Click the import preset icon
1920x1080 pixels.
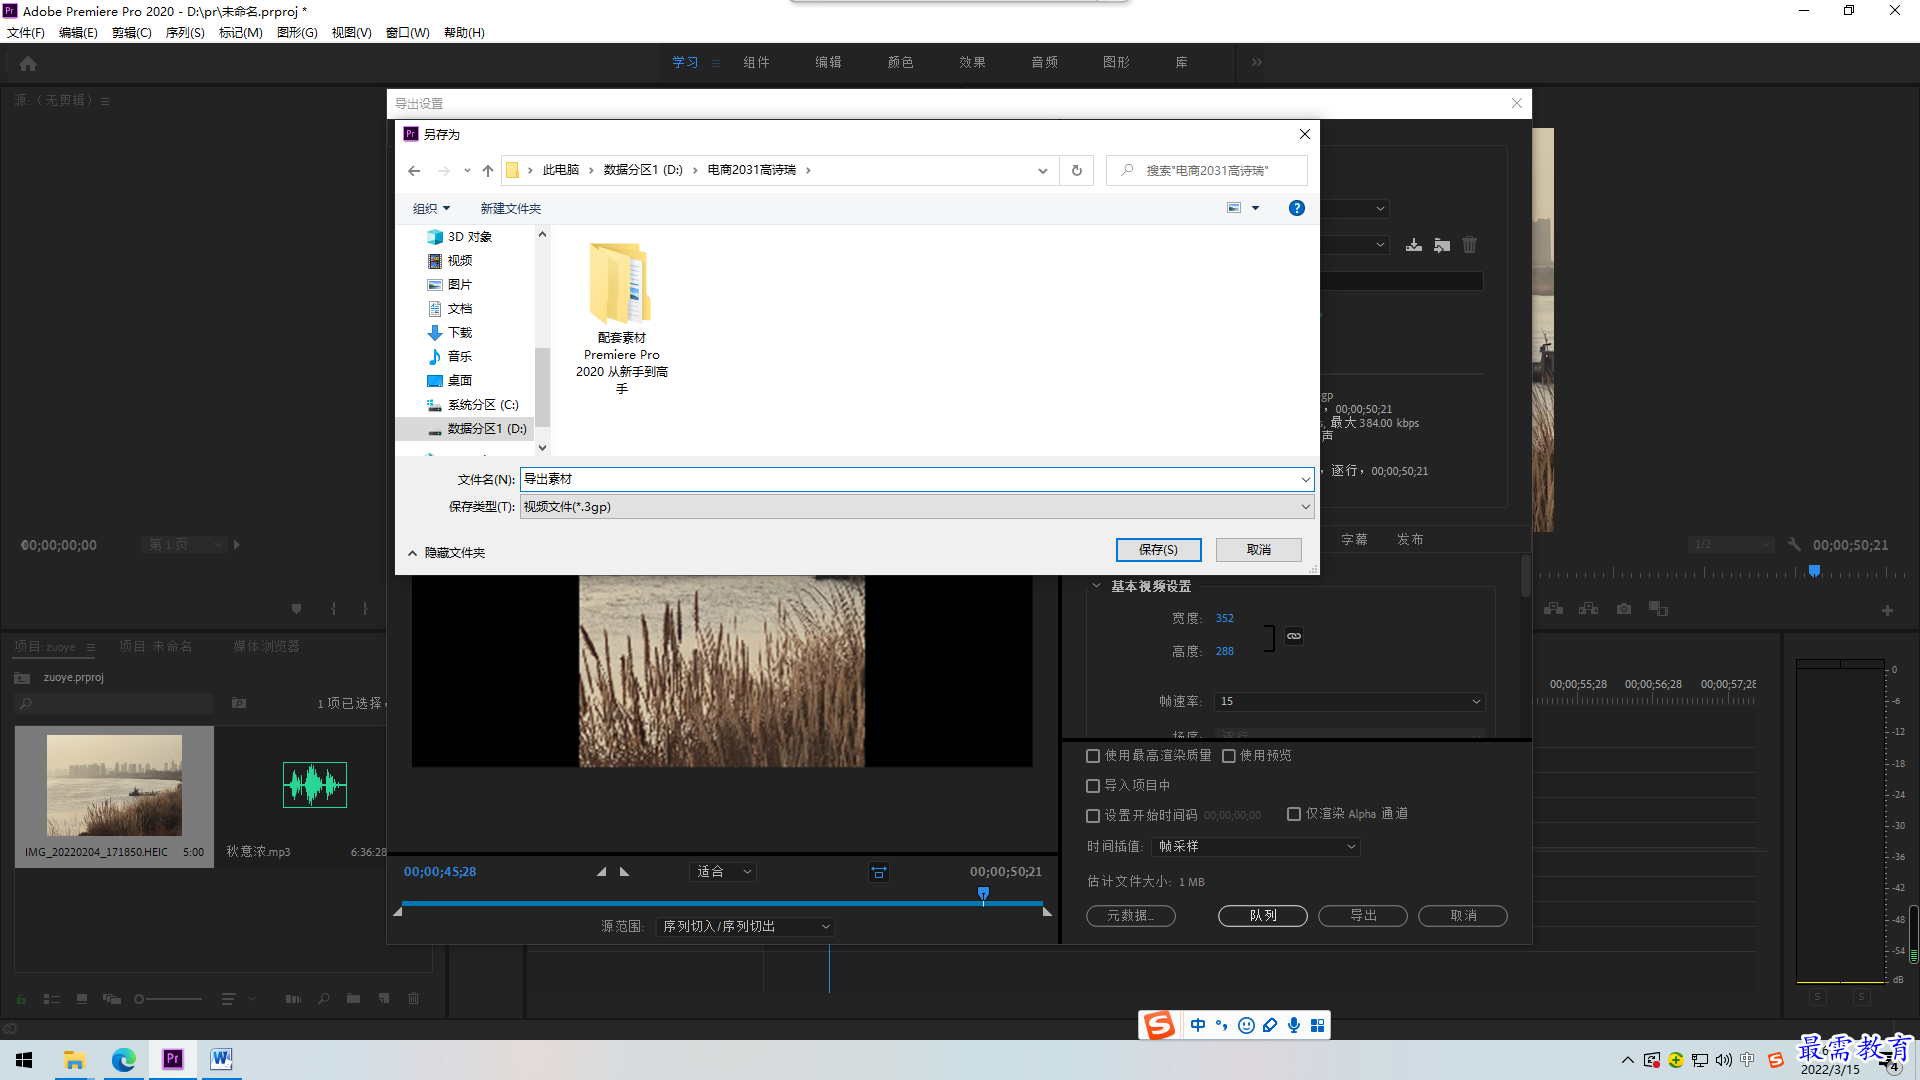(x=1442, y=245)
